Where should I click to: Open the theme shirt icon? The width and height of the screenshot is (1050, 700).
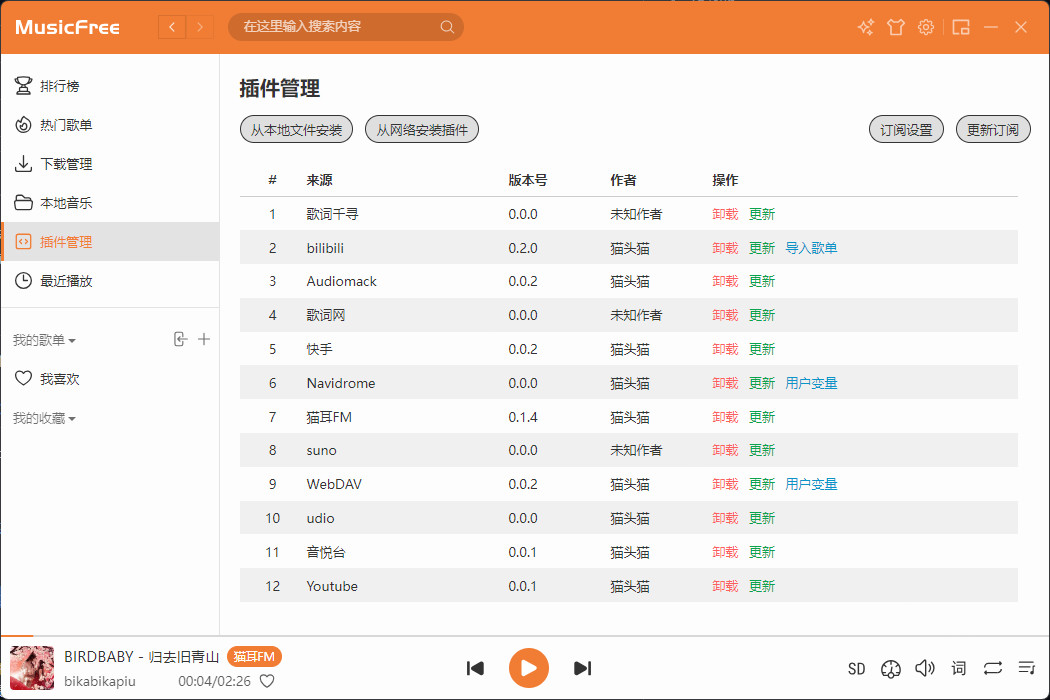[x=895, y=27]
